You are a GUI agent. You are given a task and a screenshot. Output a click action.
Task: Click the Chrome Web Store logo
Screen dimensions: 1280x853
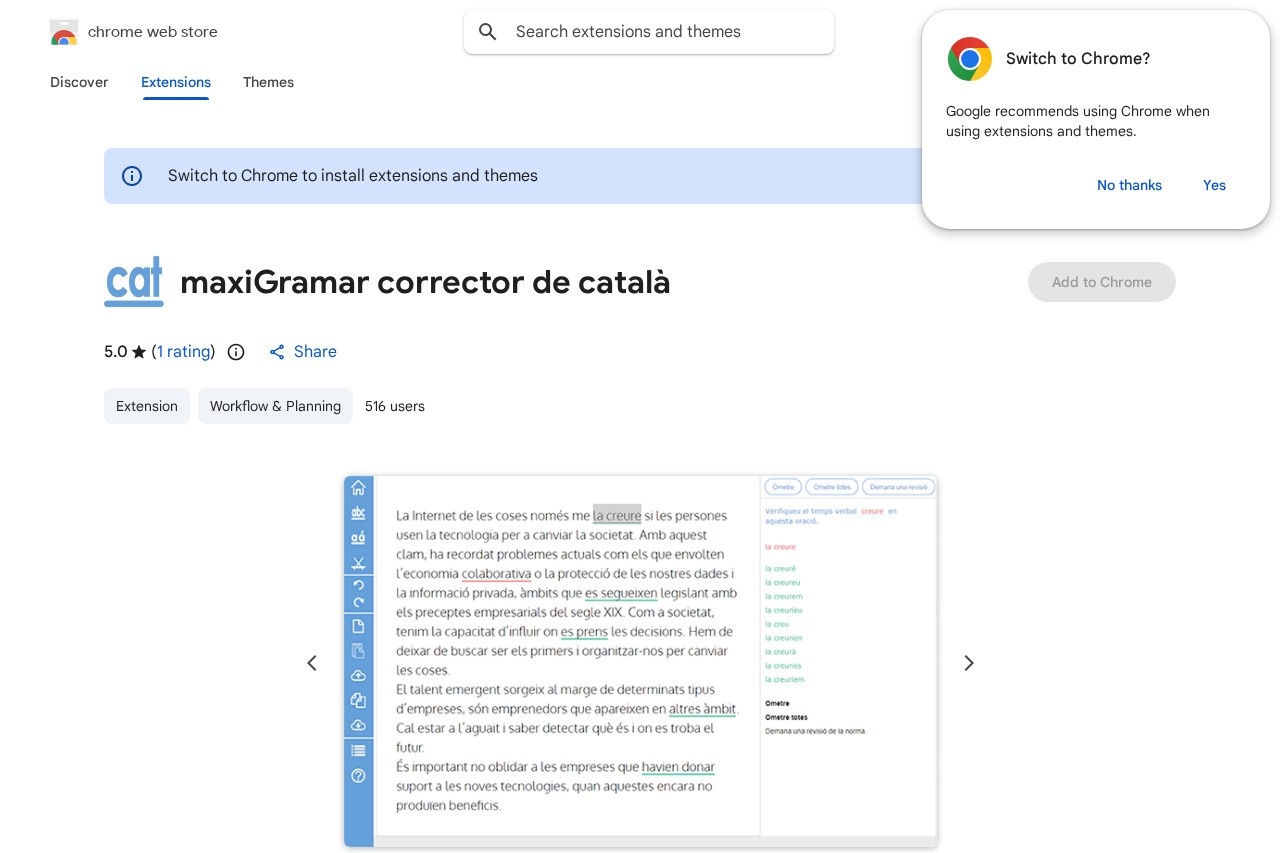[64, 31]
